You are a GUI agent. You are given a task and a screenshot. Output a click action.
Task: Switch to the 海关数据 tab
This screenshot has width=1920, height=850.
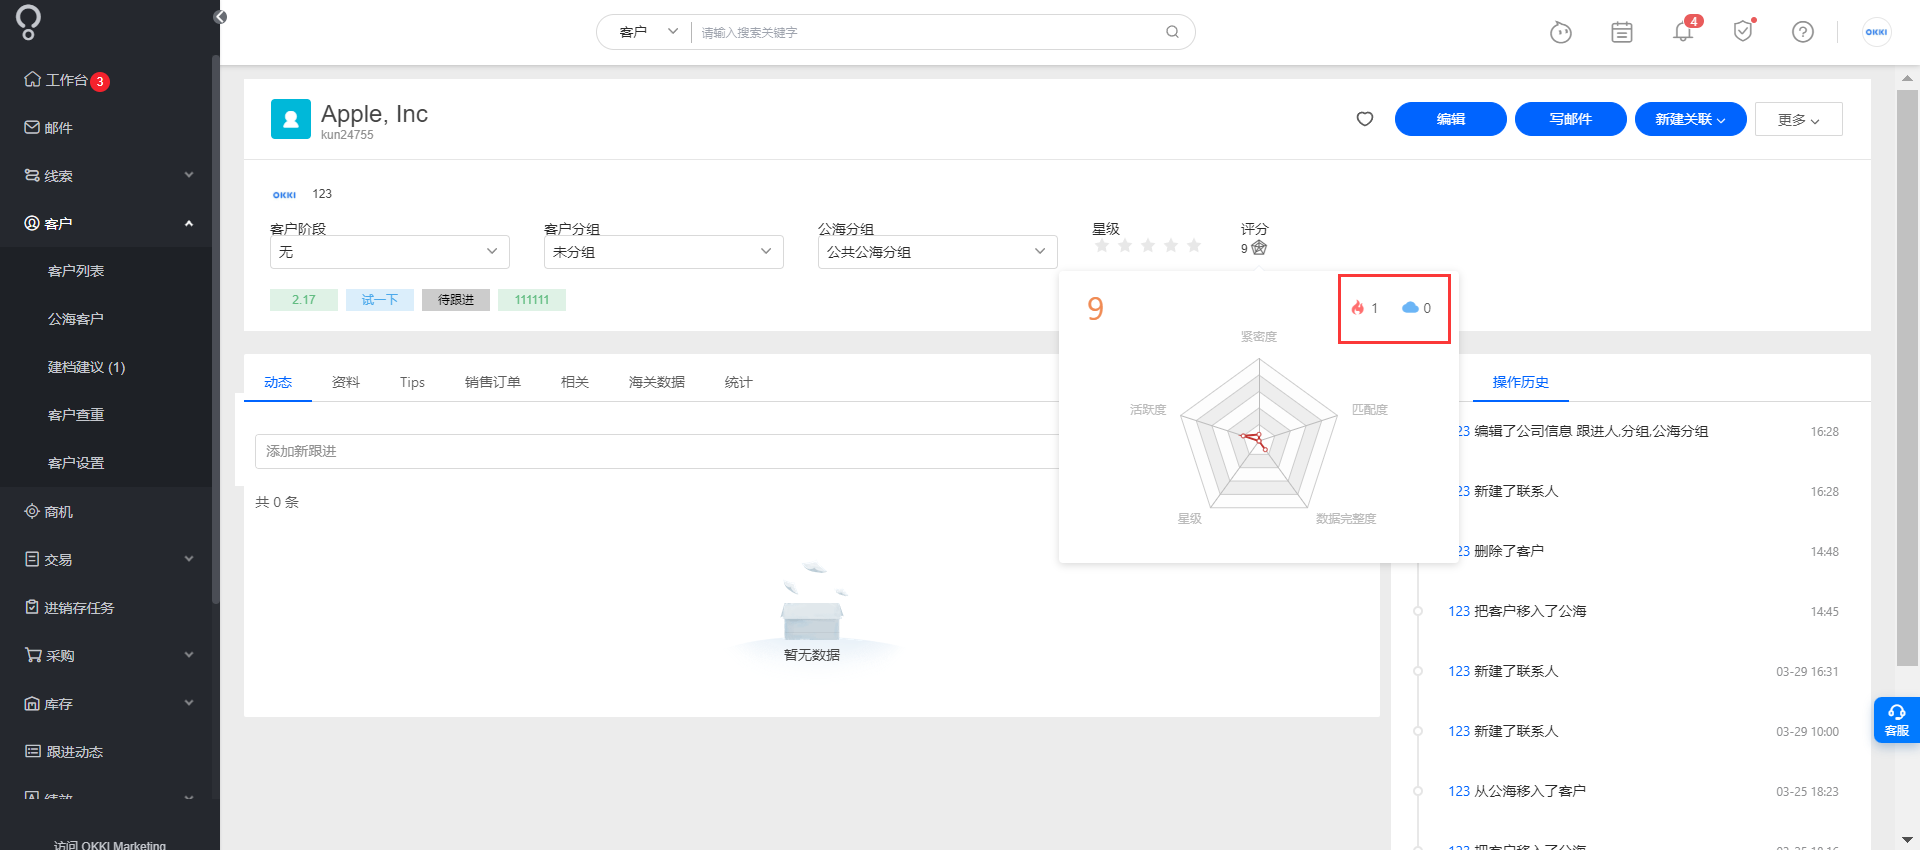pyautogui.click(x=657, y=382)
